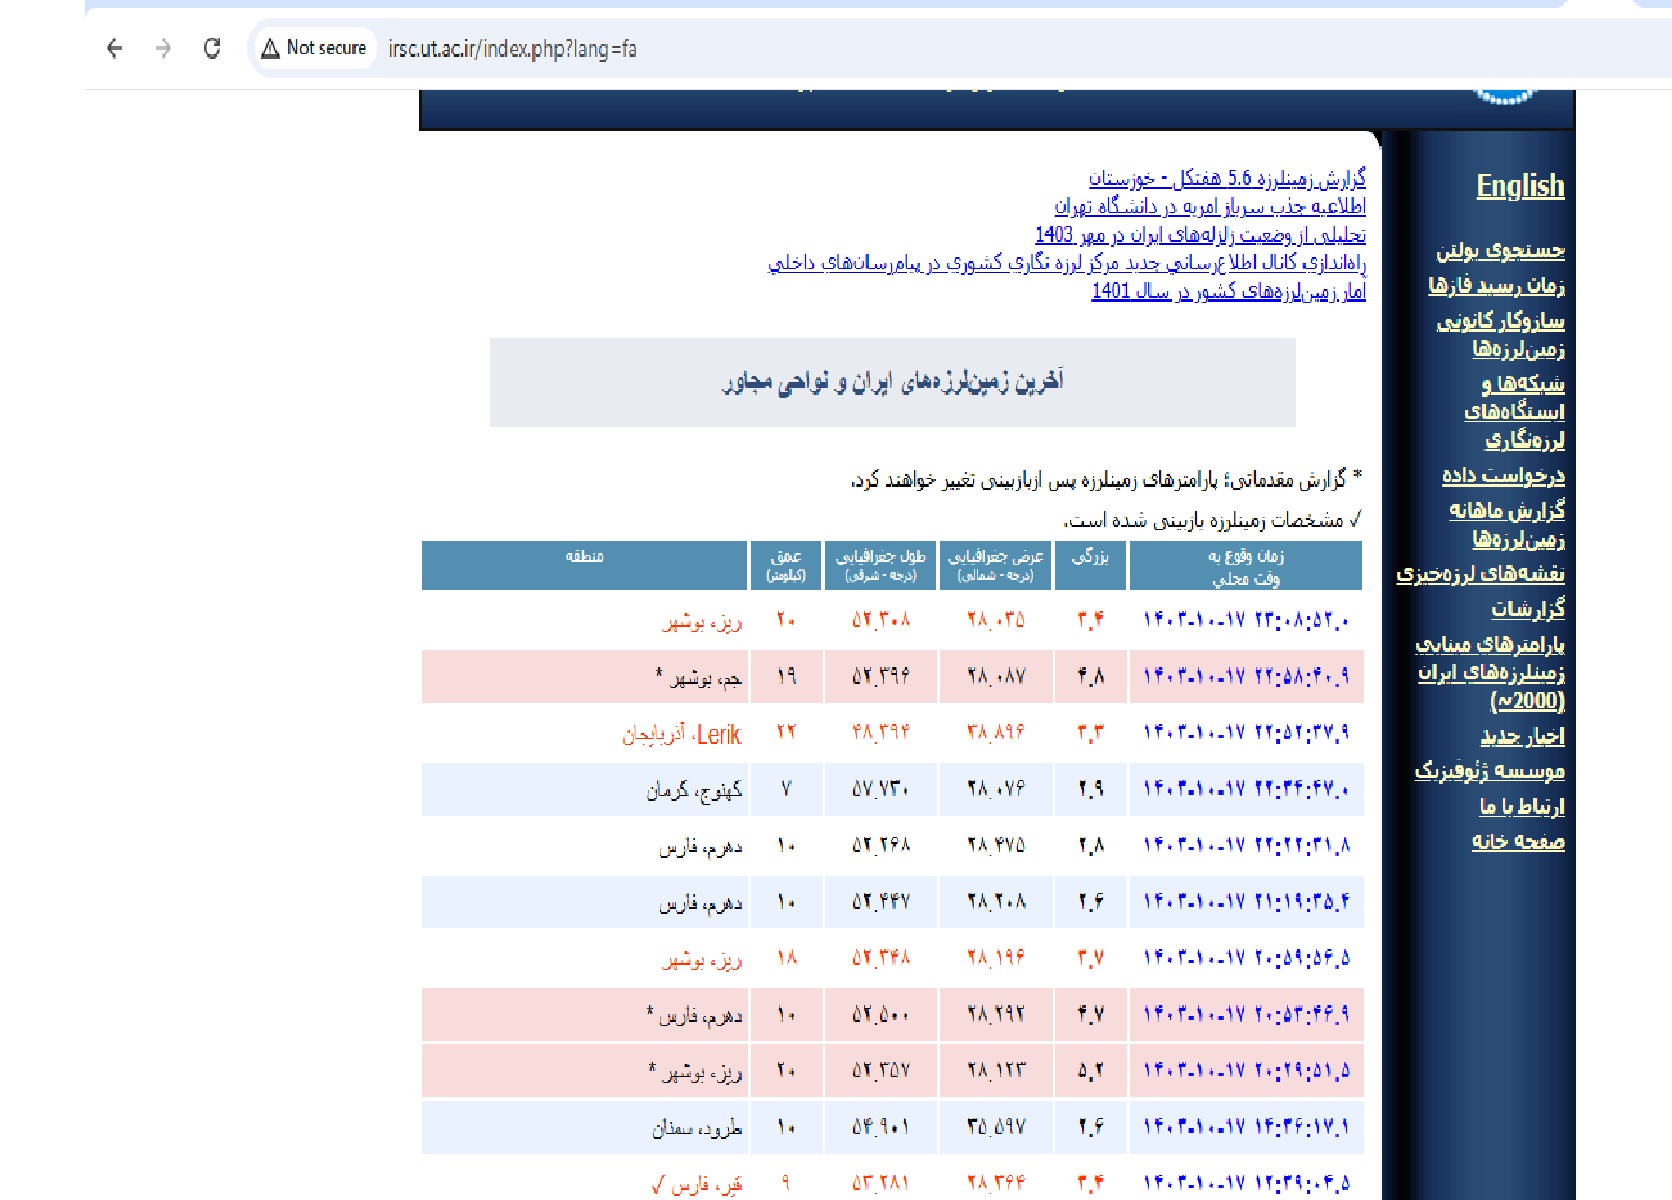Open the گزارشات sidebar link
The image size is (1672, 1200).
[1528, 608]
